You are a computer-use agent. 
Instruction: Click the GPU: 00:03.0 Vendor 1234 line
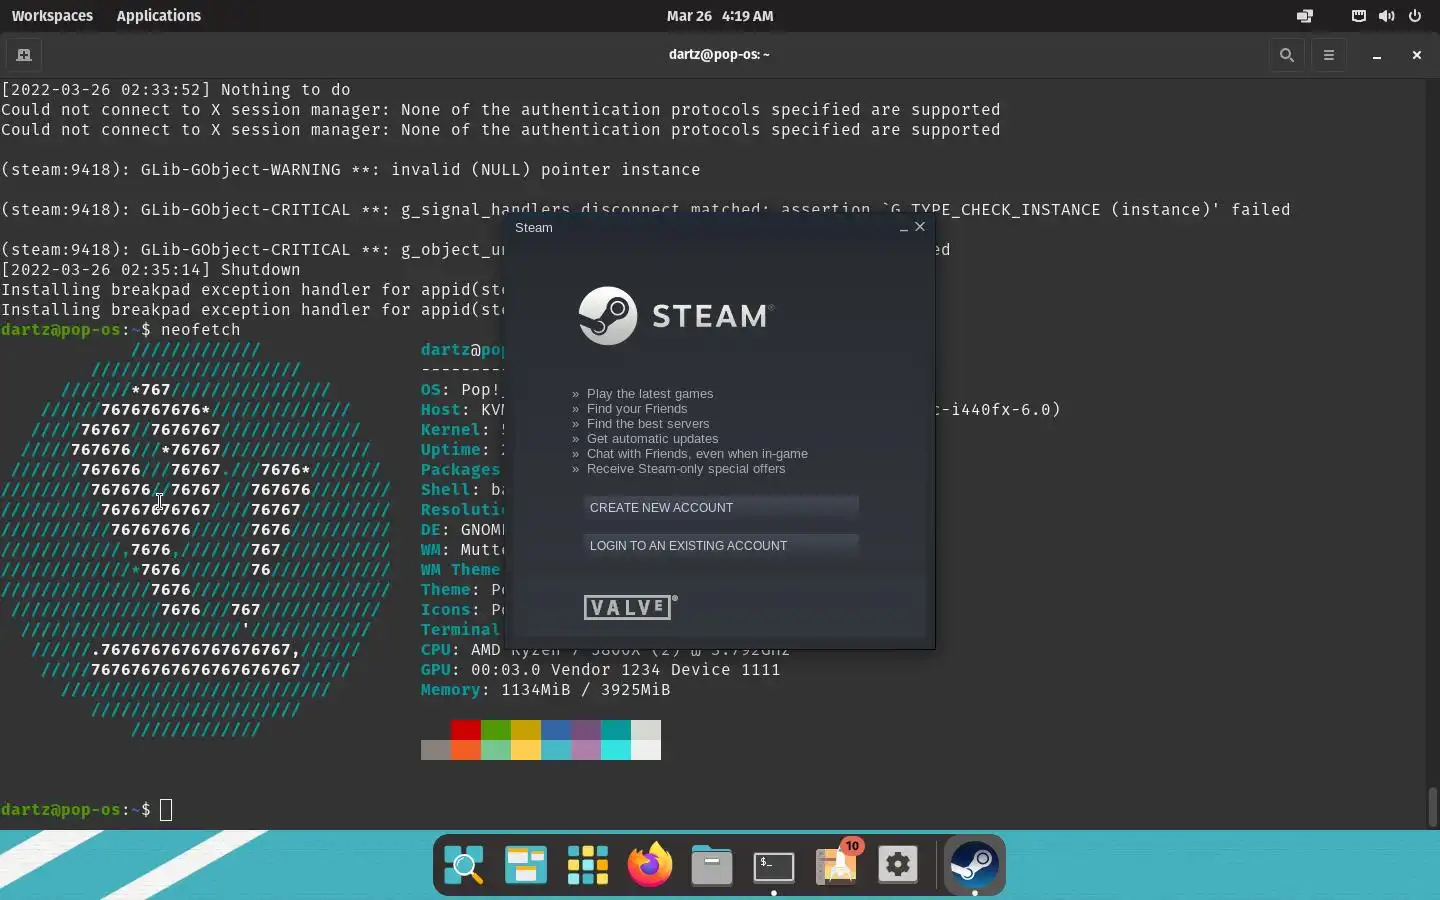click(600, 670)
